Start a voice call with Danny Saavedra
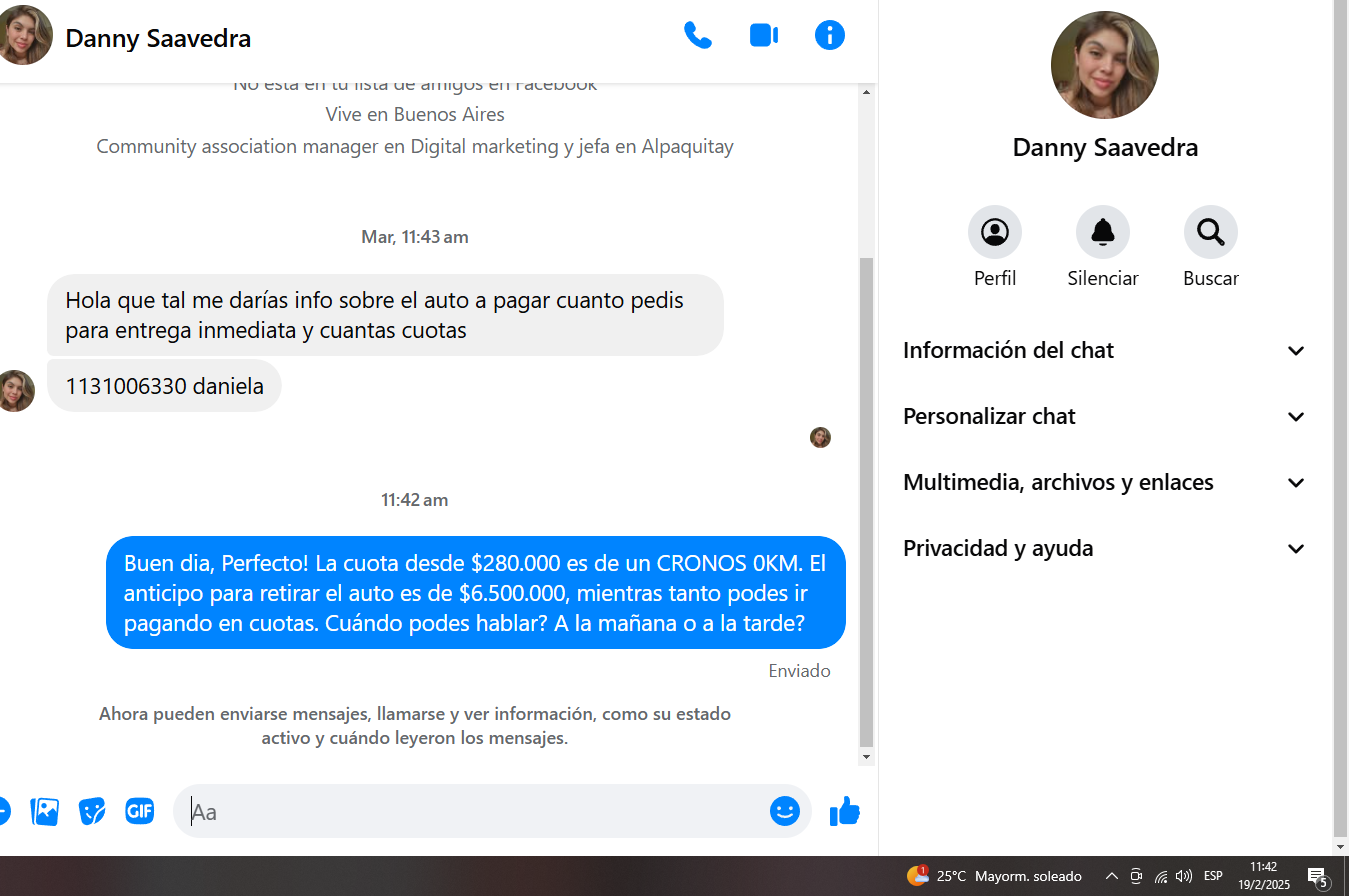This screenshot has width=1349, height=896. pos(697,36)
